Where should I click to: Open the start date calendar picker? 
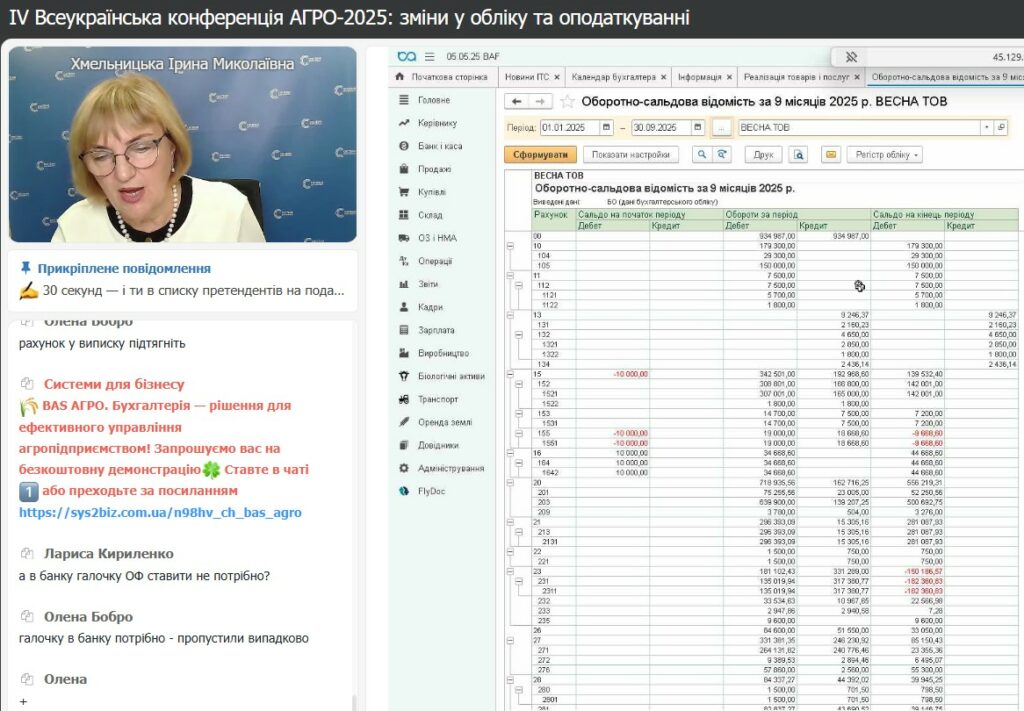(x=606, y=128)
